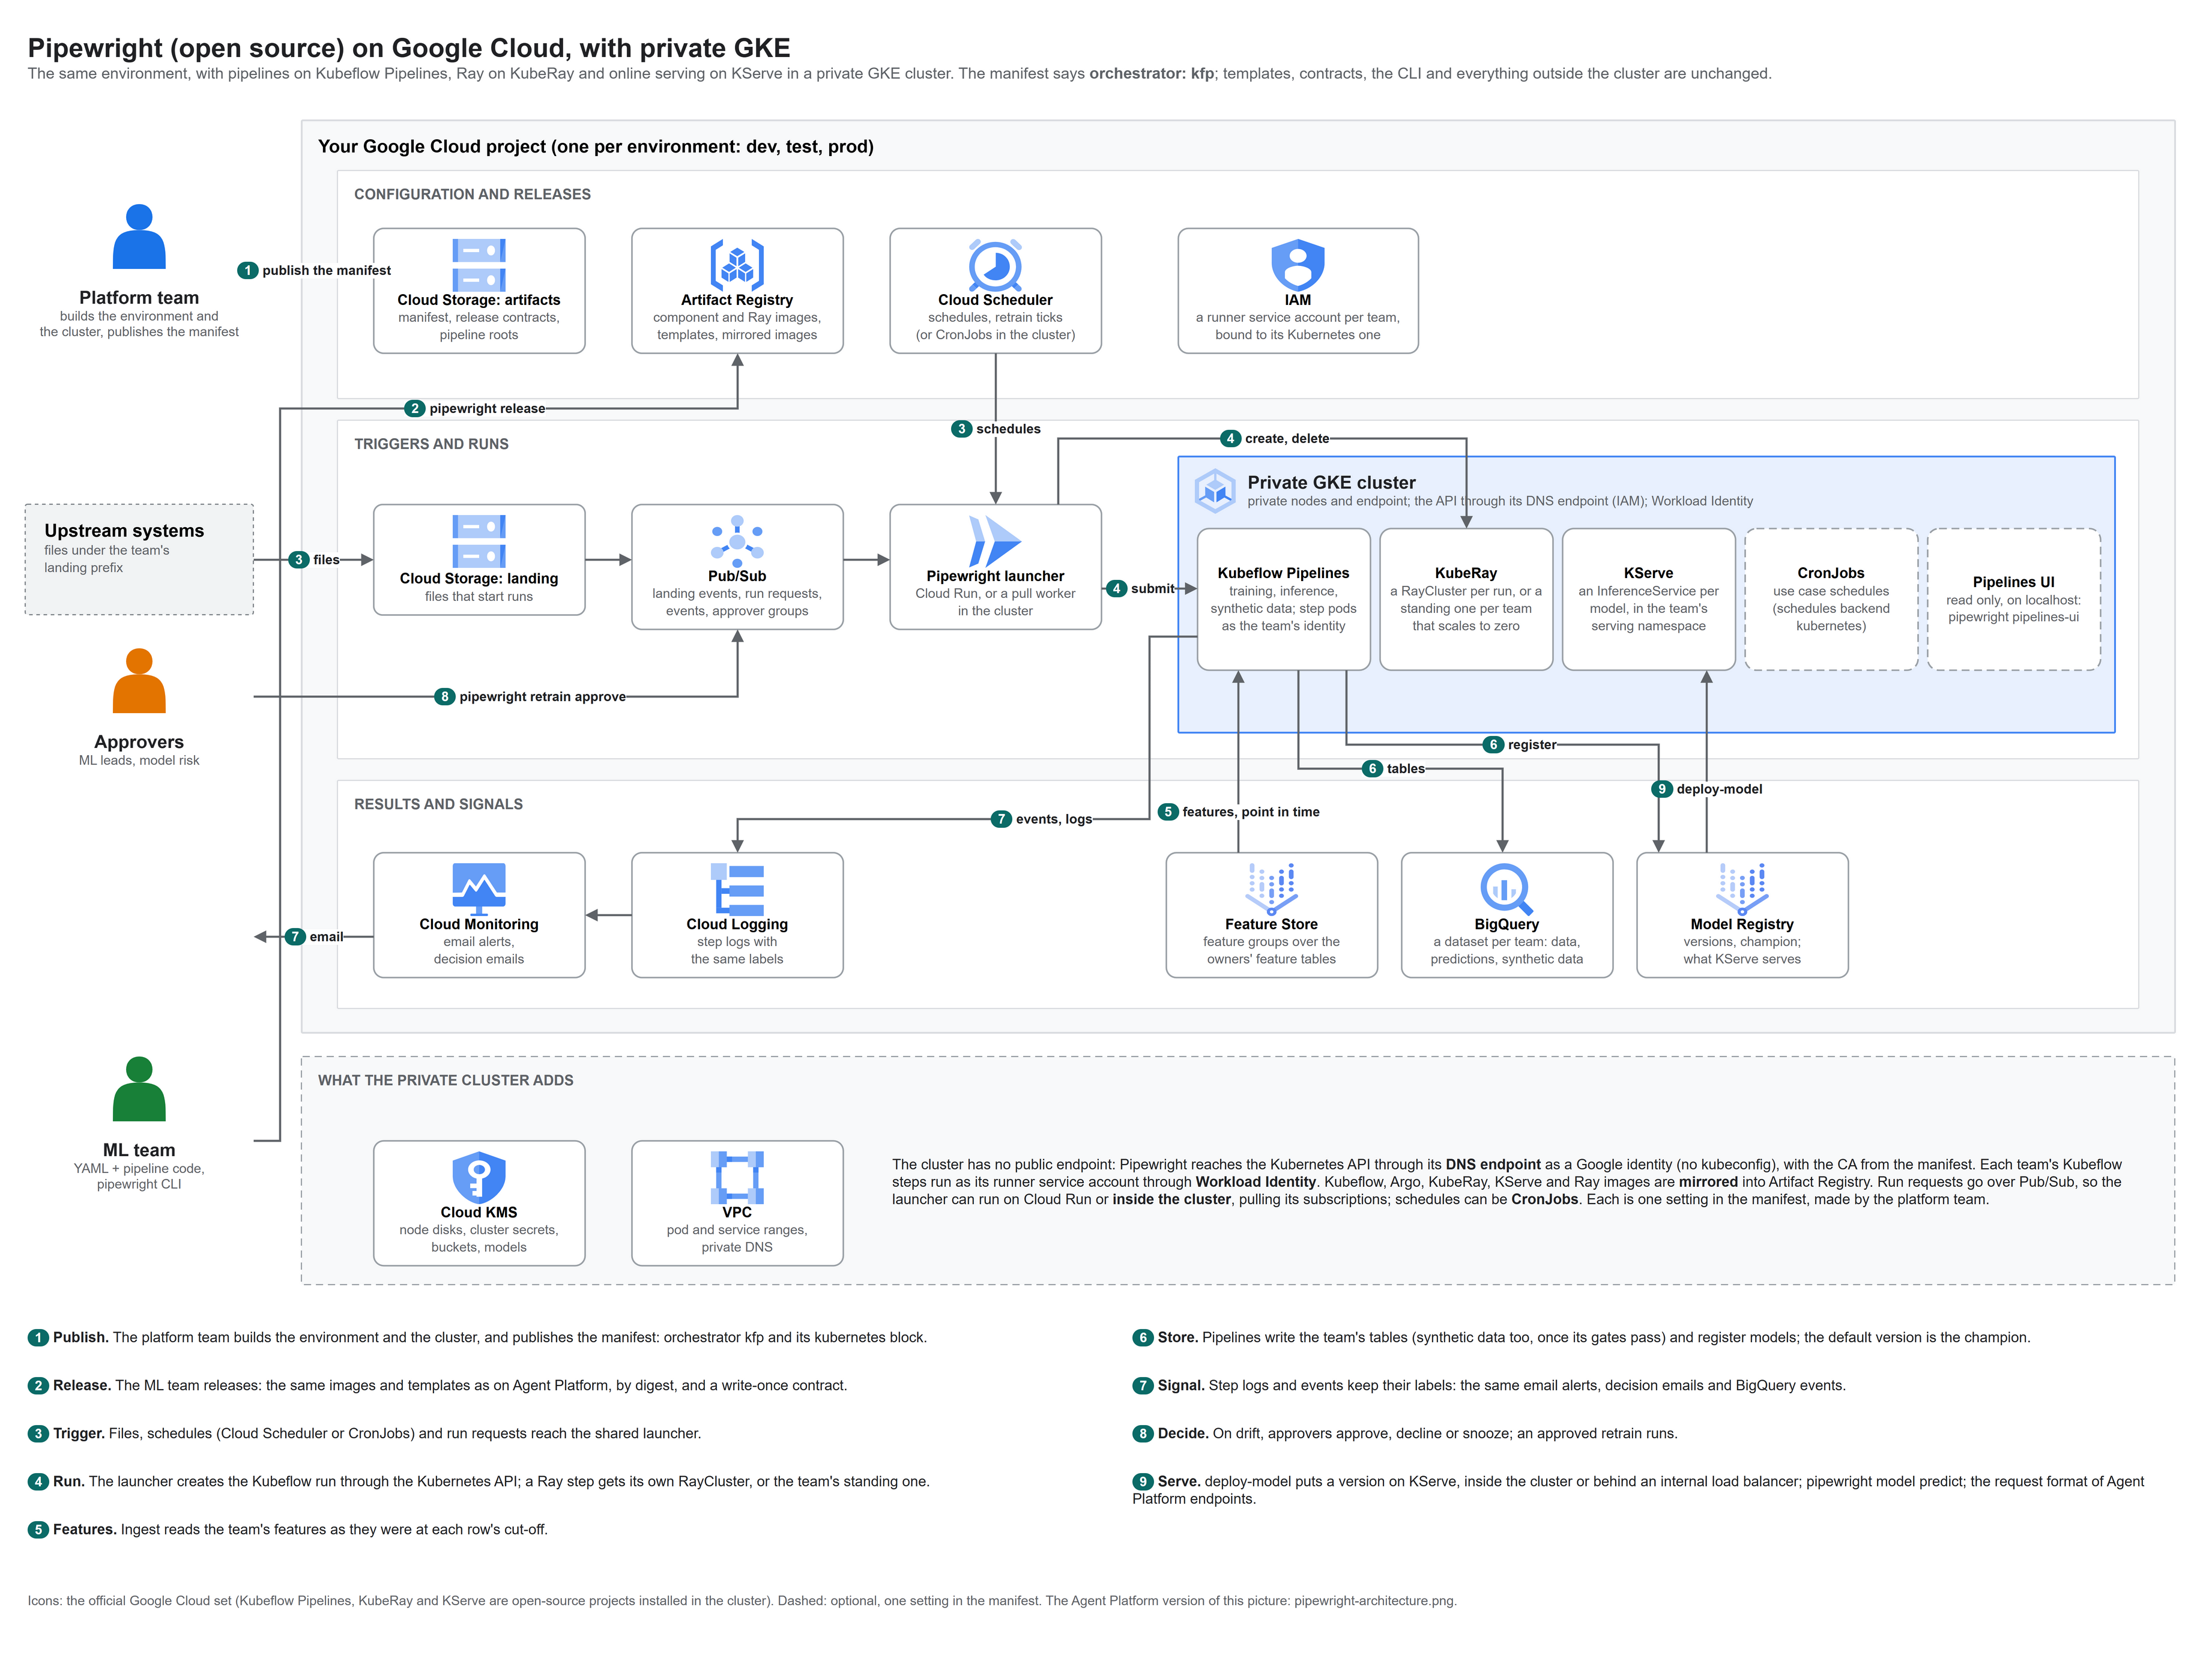This screenshot has height=1658, width=2212.
Task: Click the Pipewright launcher Cloud Run icon
Action: pyautogui.click(x=995, y=541)
